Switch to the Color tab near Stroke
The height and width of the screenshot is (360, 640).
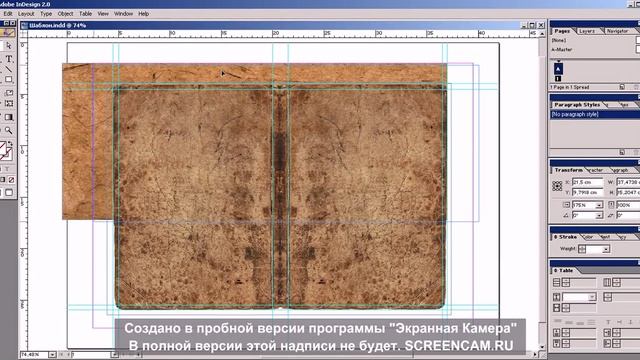pos(588,237)
